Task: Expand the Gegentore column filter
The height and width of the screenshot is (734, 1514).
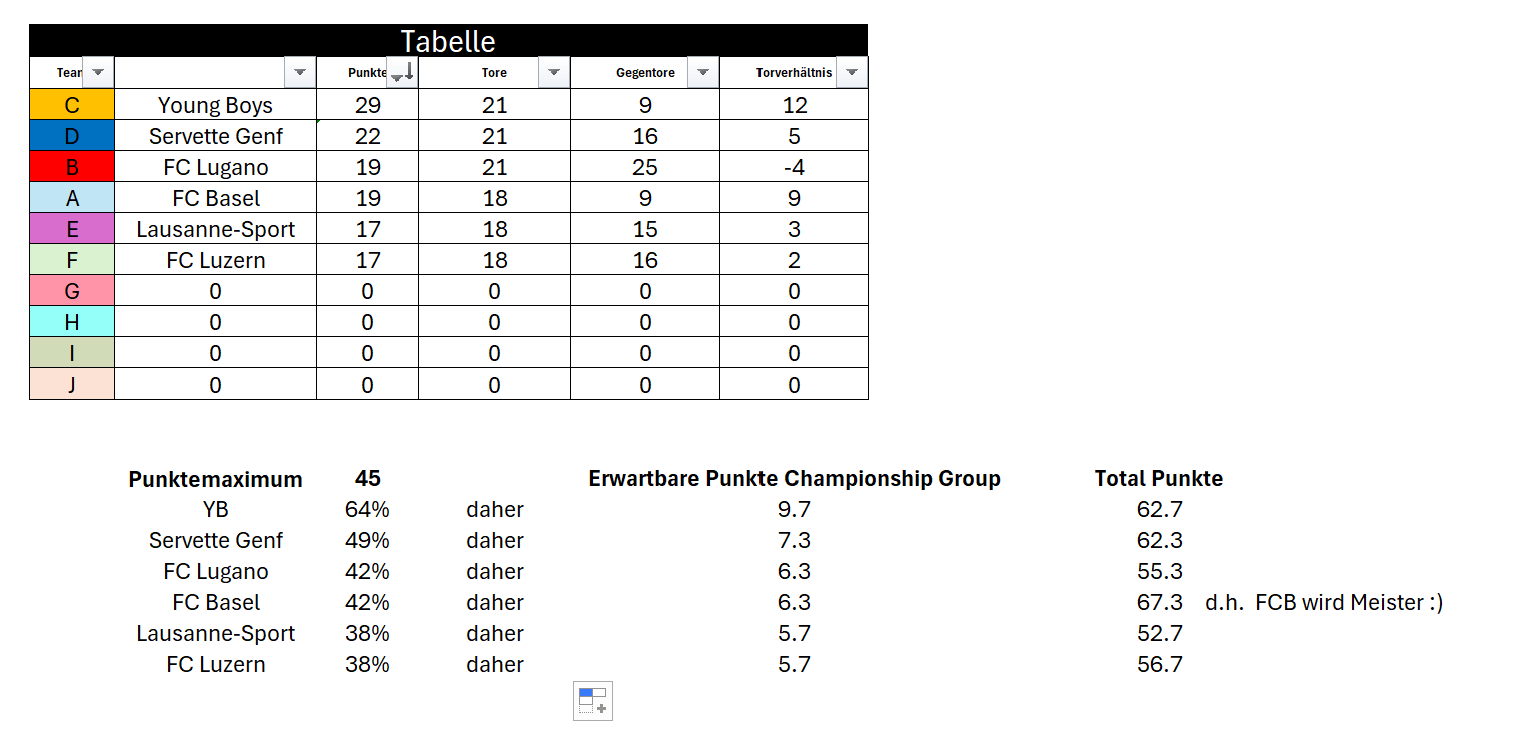Action: coord(702,72)
